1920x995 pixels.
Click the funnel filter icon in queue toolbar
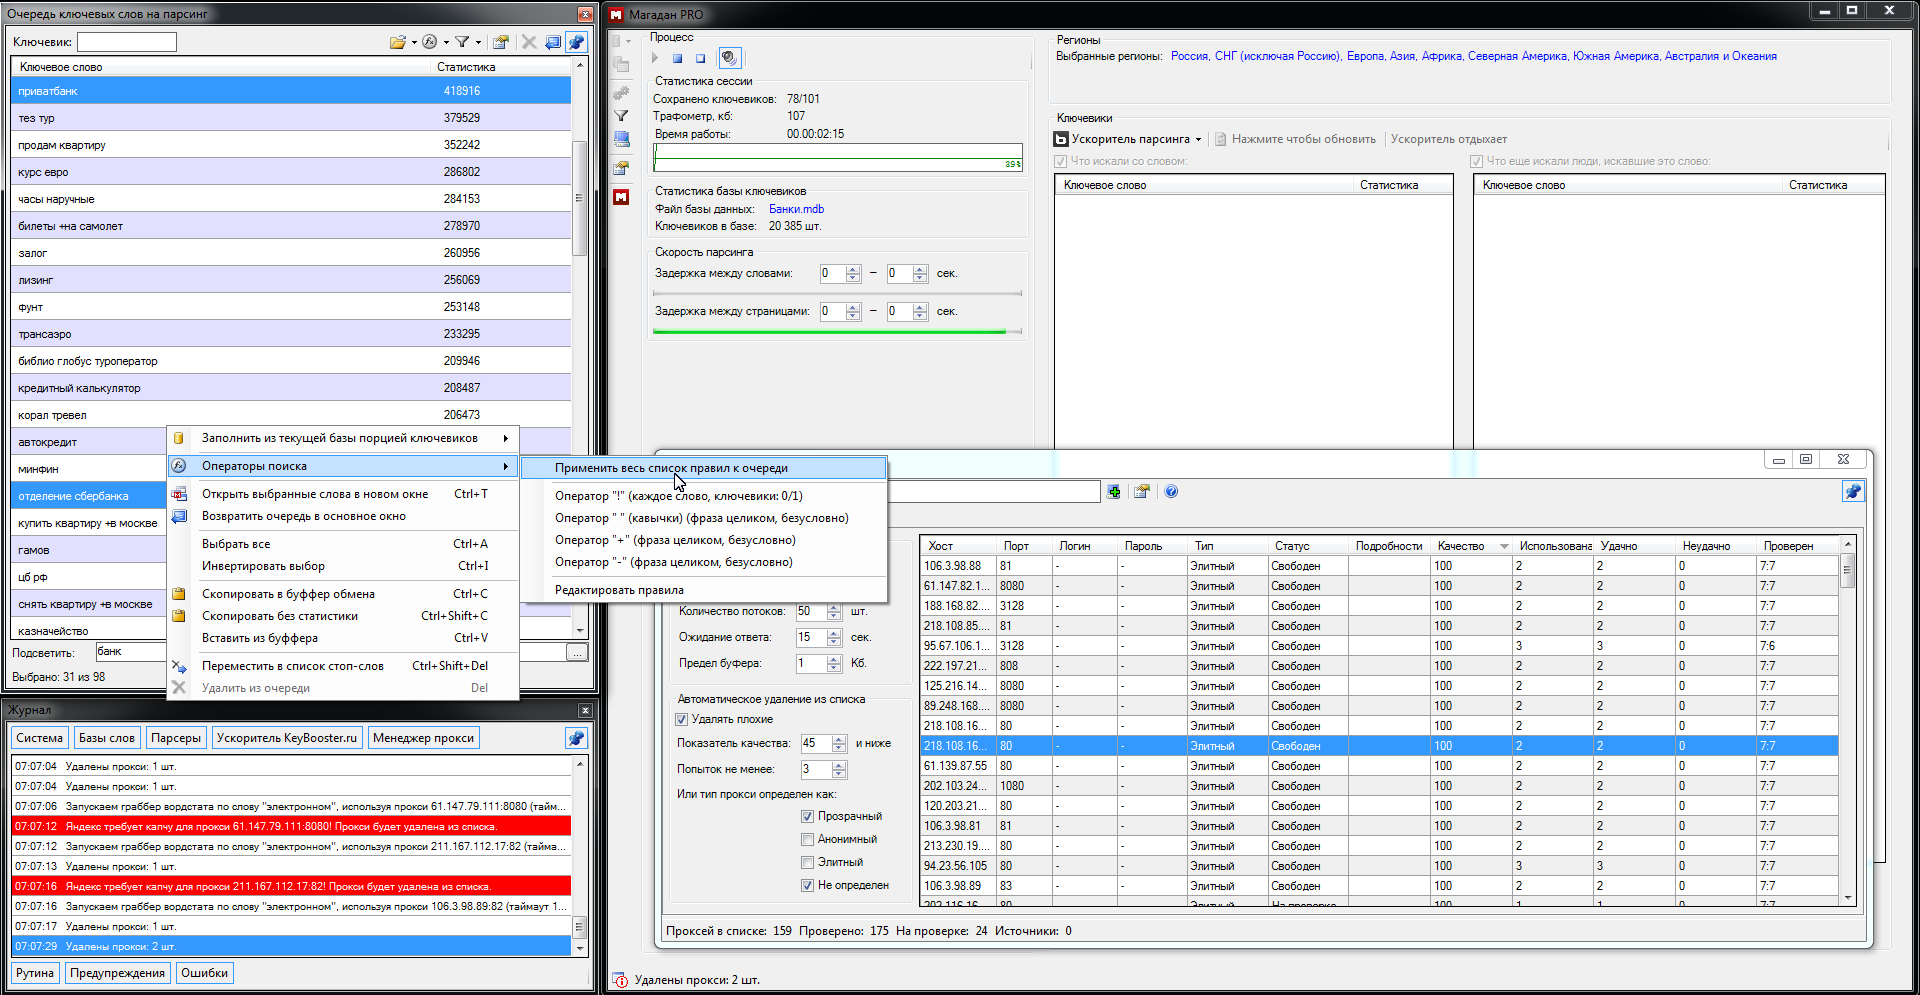[x=462, y=42]
